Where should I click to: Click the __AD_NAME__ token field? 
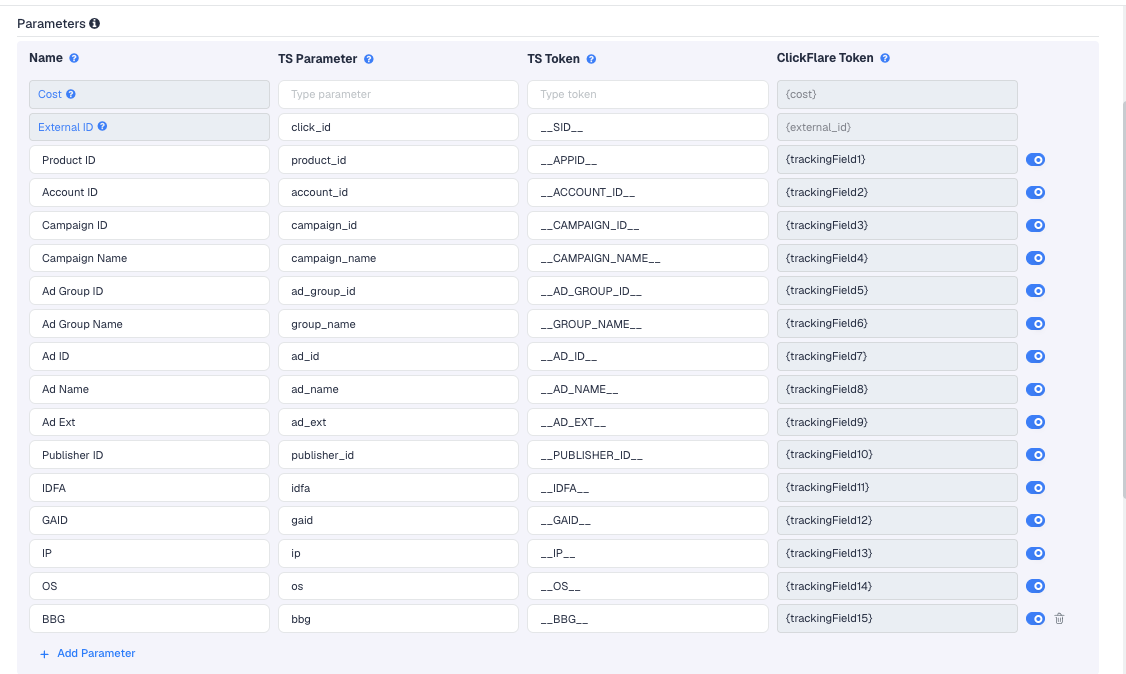point(648,389)
